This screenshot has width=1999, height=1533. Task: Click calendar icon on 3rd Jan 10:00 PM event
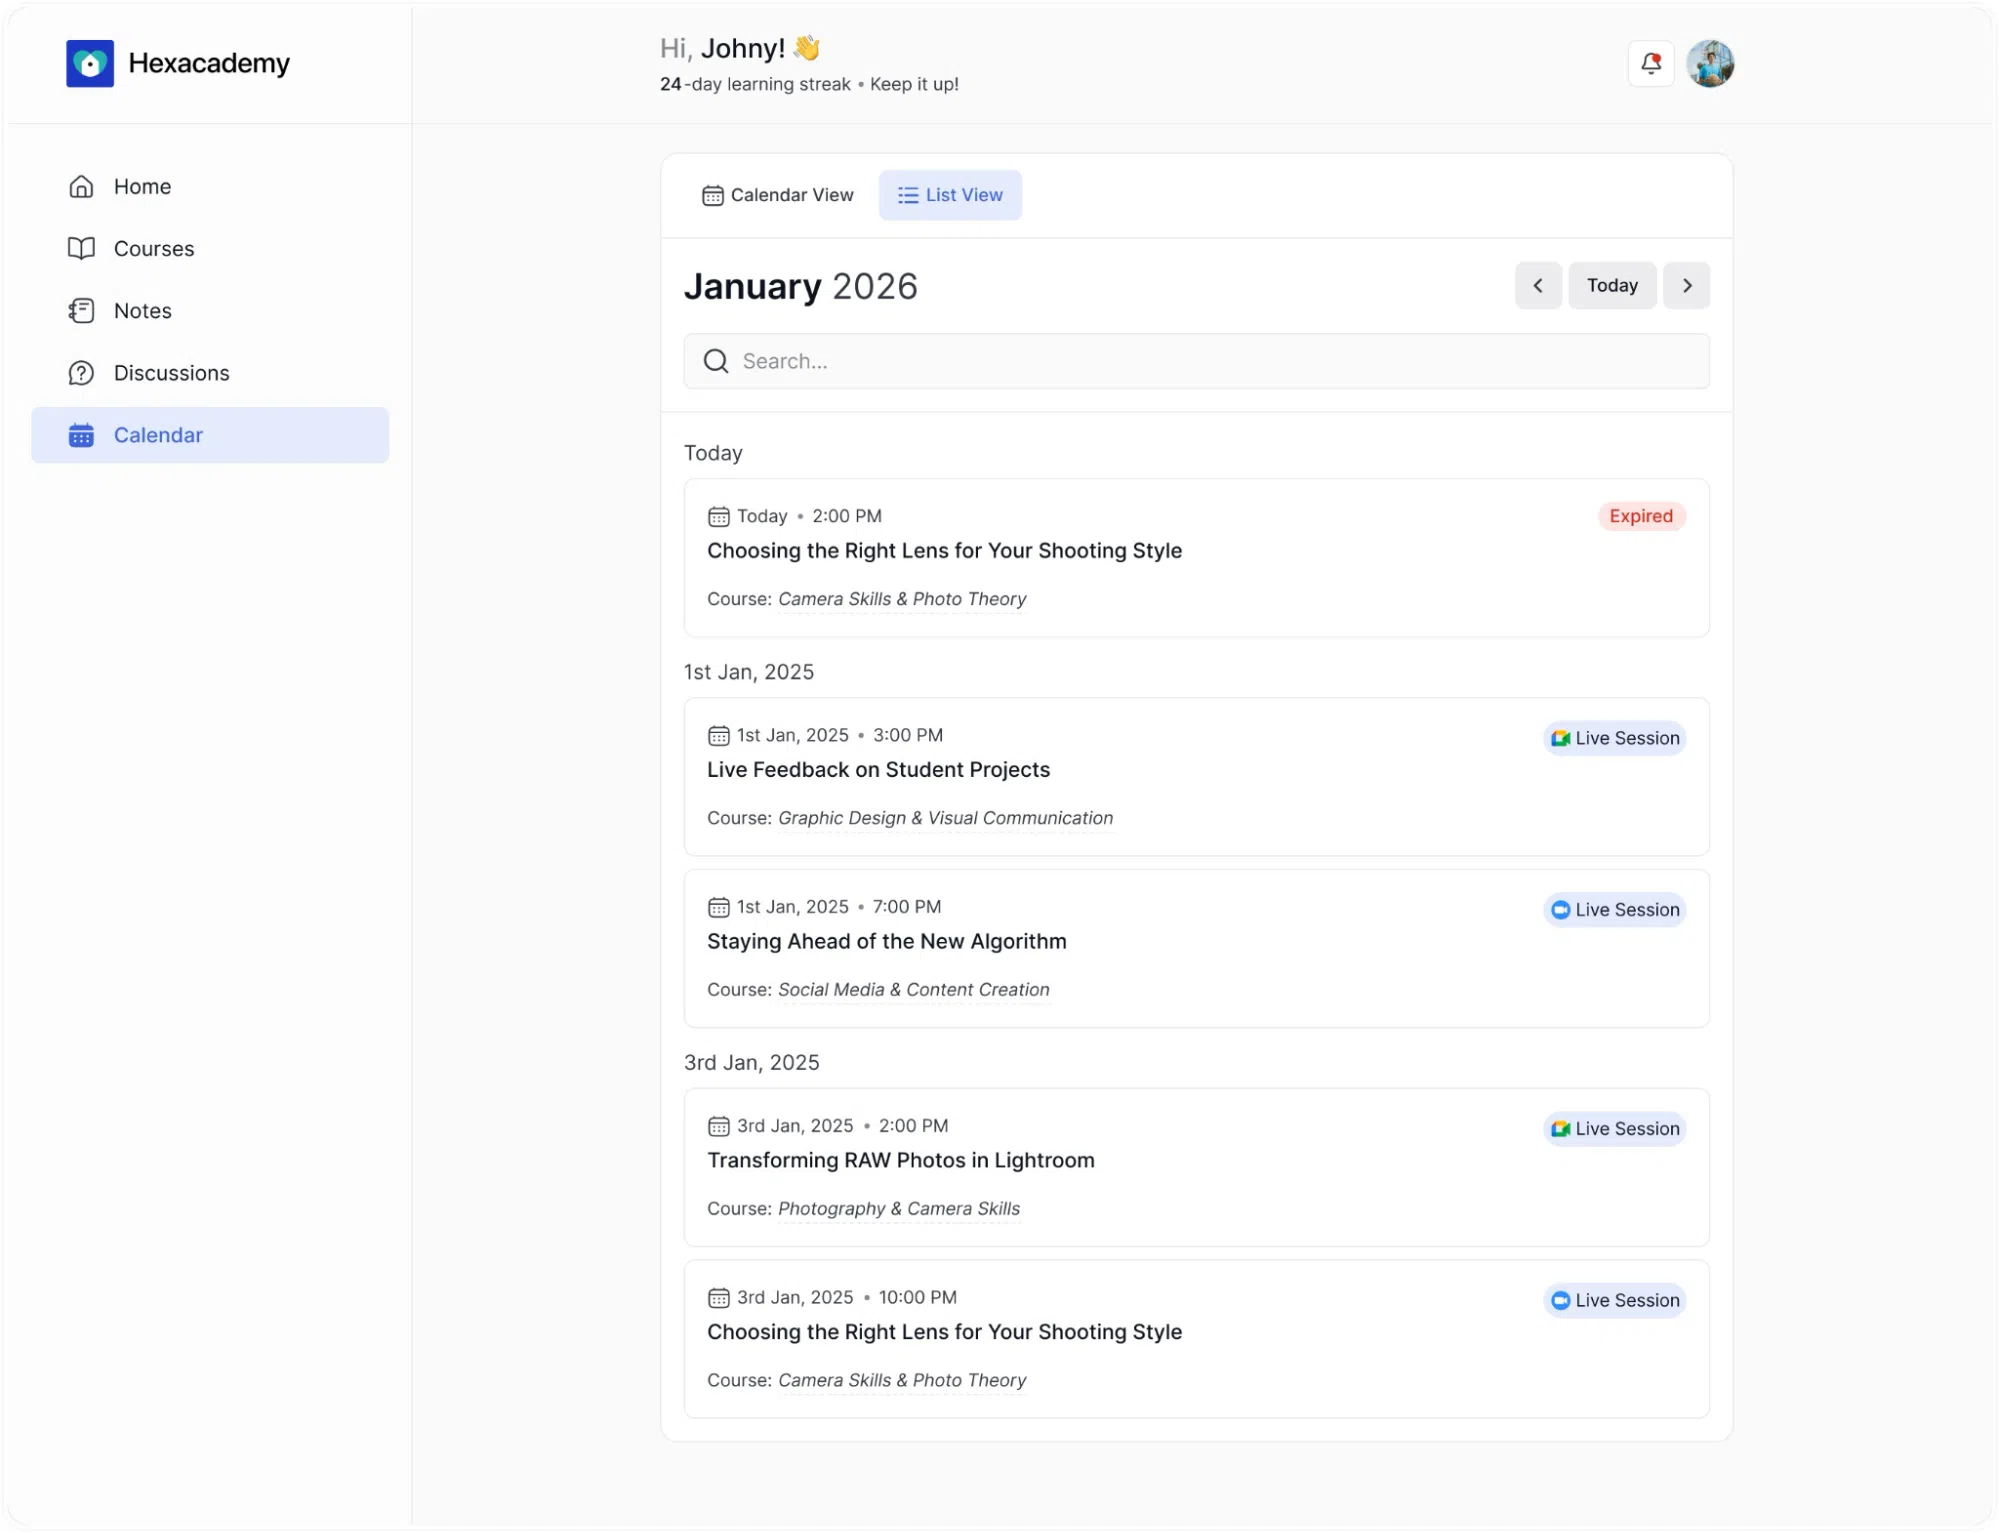pyautogui.click(x=719, y=1299)
